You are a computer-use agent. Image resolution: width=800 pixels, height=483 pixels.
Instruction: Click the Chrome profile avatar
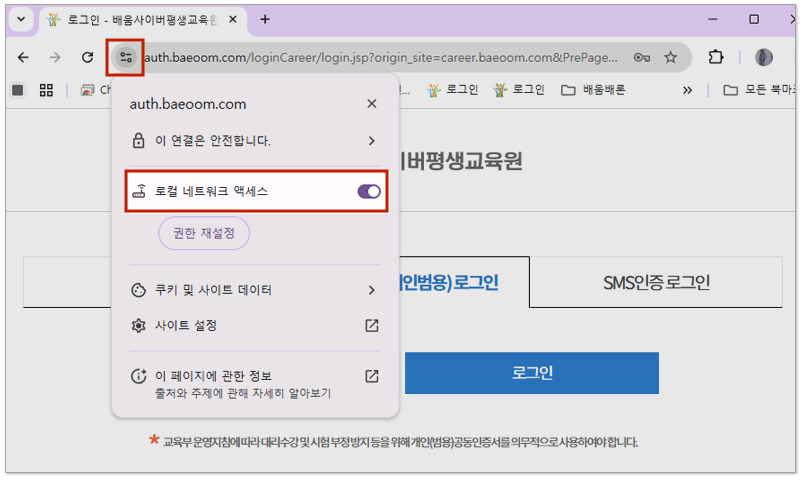(764, 57)
